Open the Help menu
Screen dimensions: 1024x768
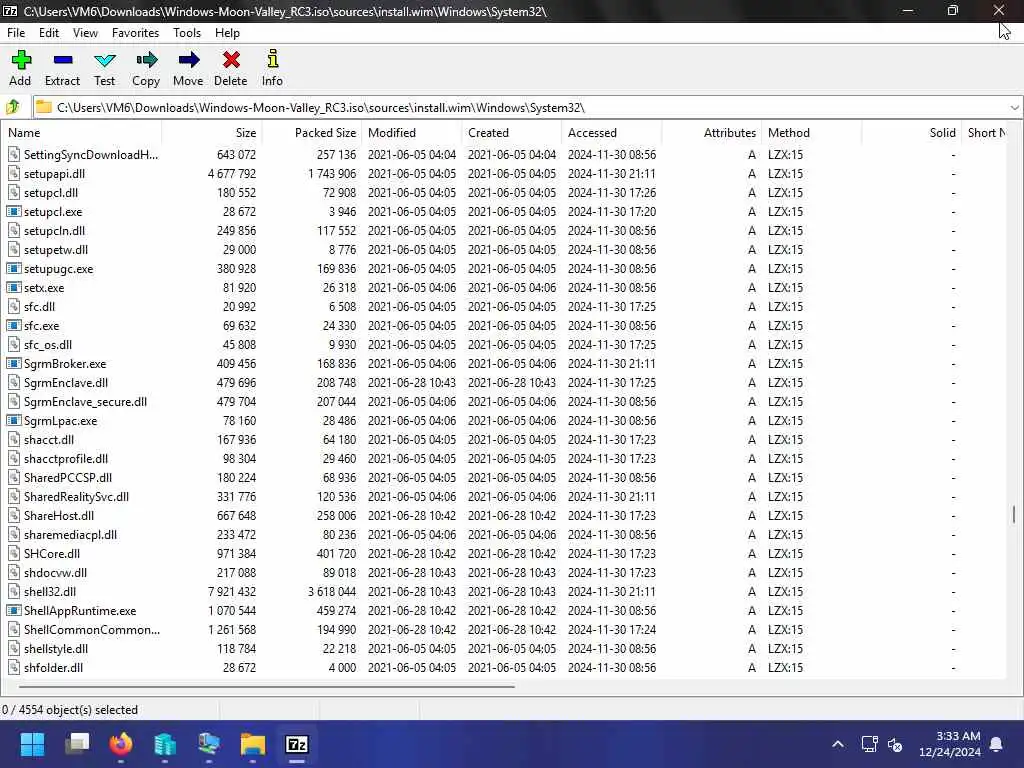(x=227, y=33)
